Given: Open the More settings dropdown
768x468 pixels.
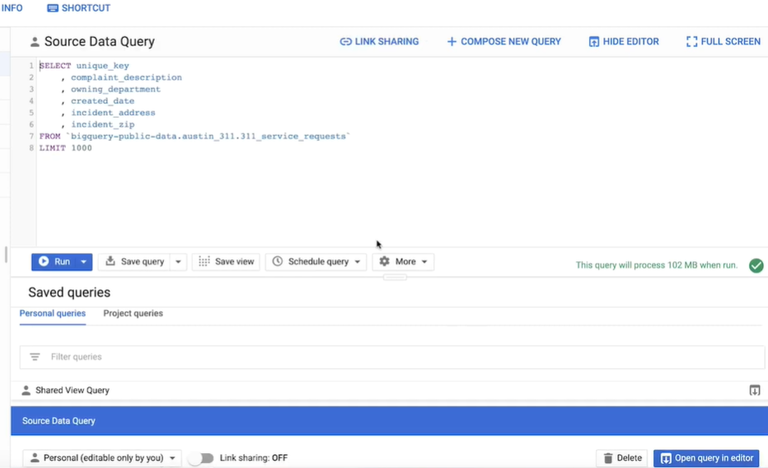Looking at the screenshot, I should click(x=403, y=262).
